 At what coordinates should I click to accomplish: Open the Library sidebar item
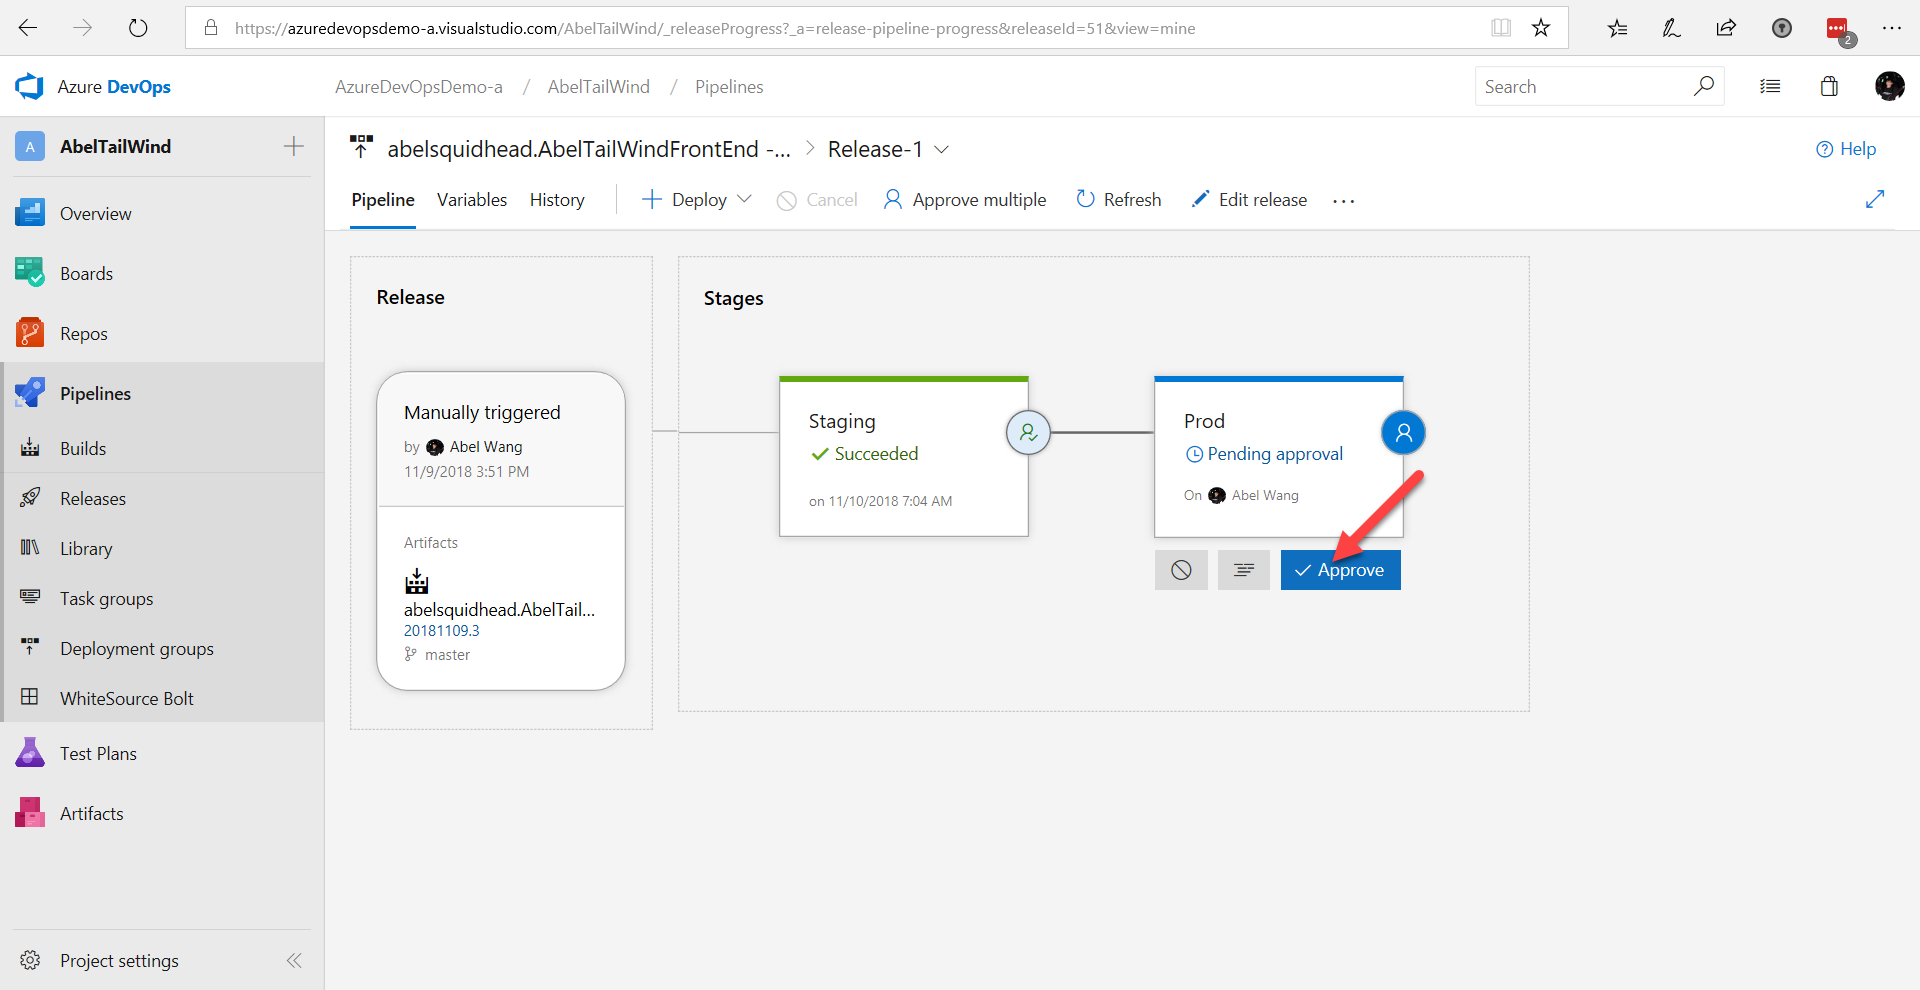click(x=162, y=548)
